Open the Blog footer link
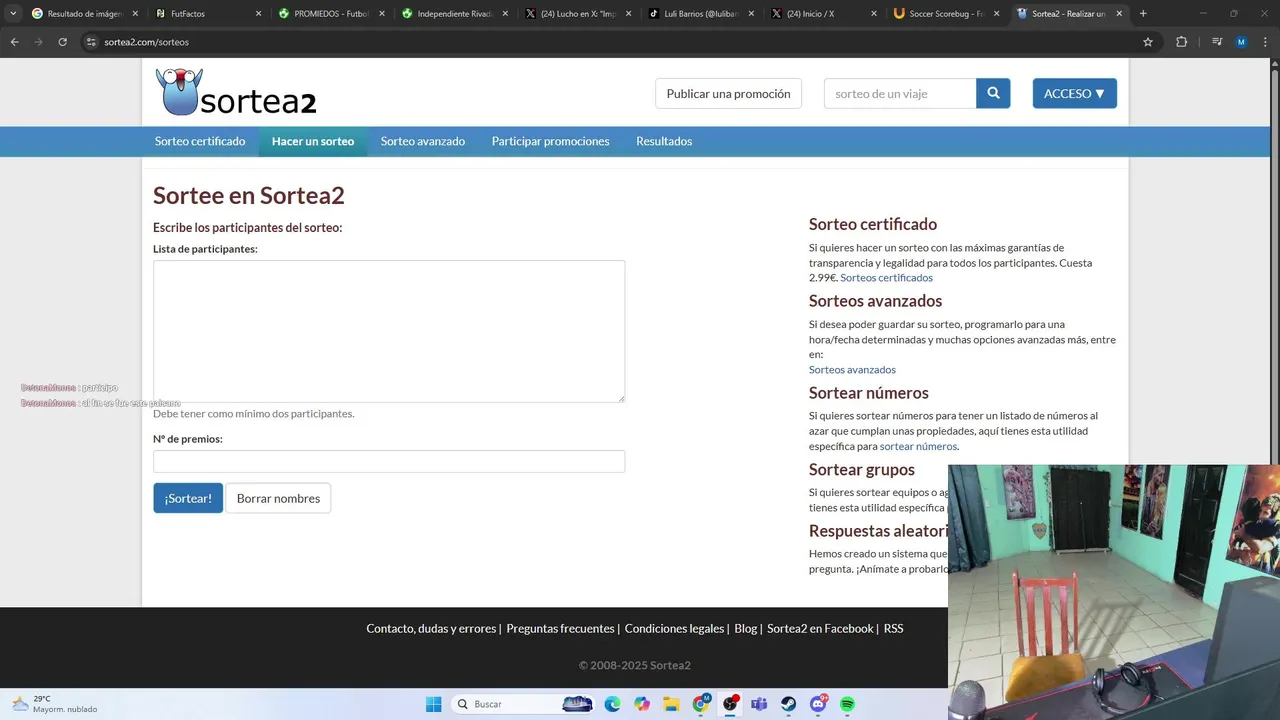Image resolution: width=1280 pixels, height=720 pixels. coord(745,629)
